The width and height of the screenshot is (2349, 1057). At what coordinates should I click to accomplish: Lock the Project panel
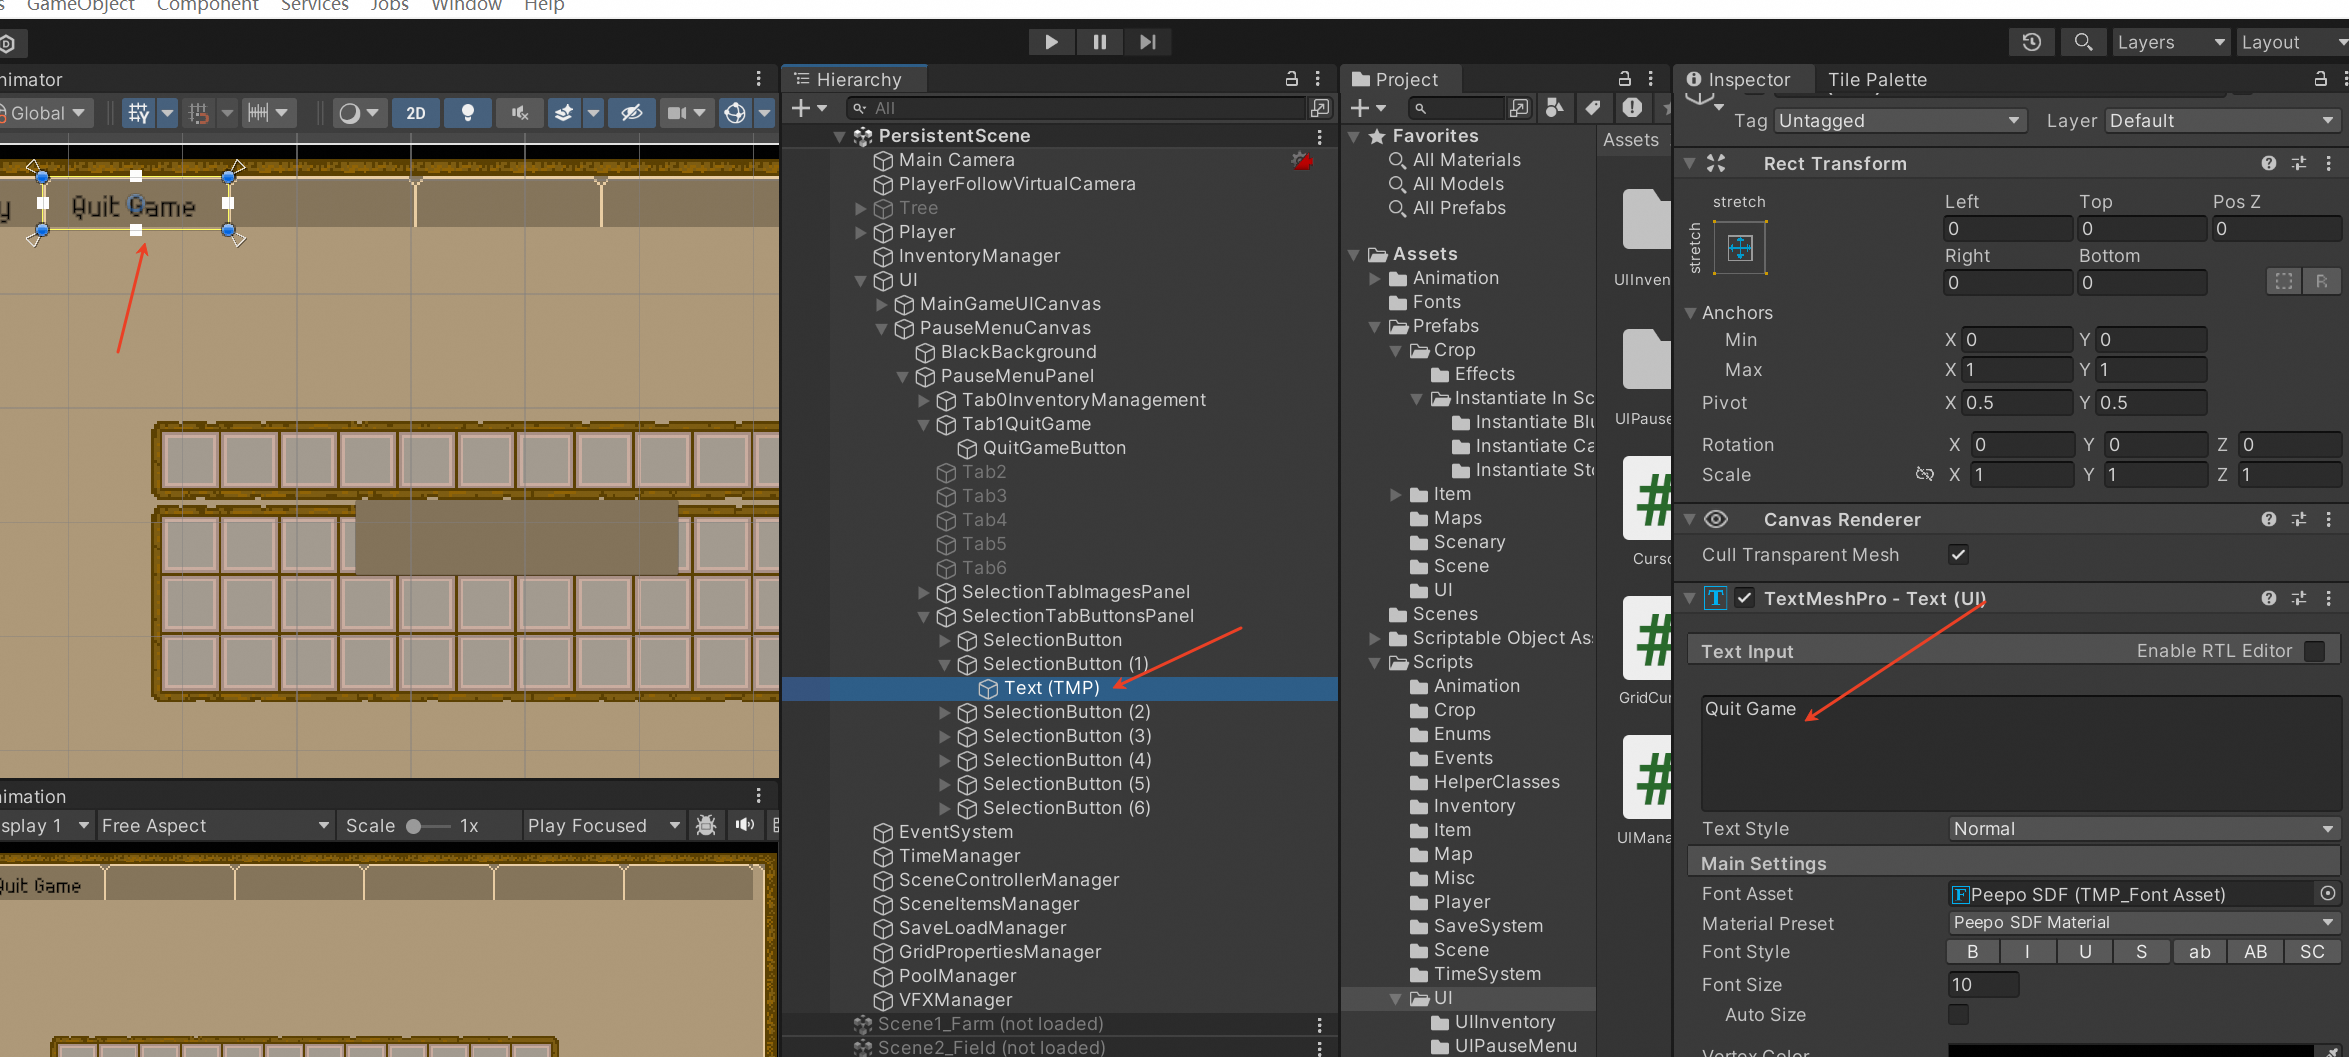pyautogui.click(x=1624, y=79)
